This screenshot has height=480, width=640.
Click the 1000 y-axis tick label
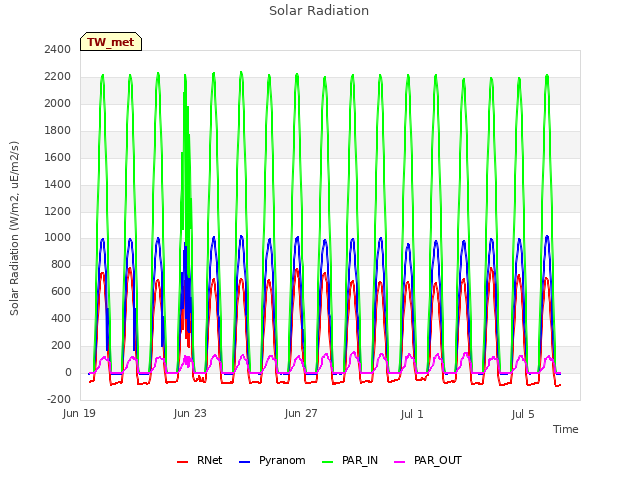58,238
